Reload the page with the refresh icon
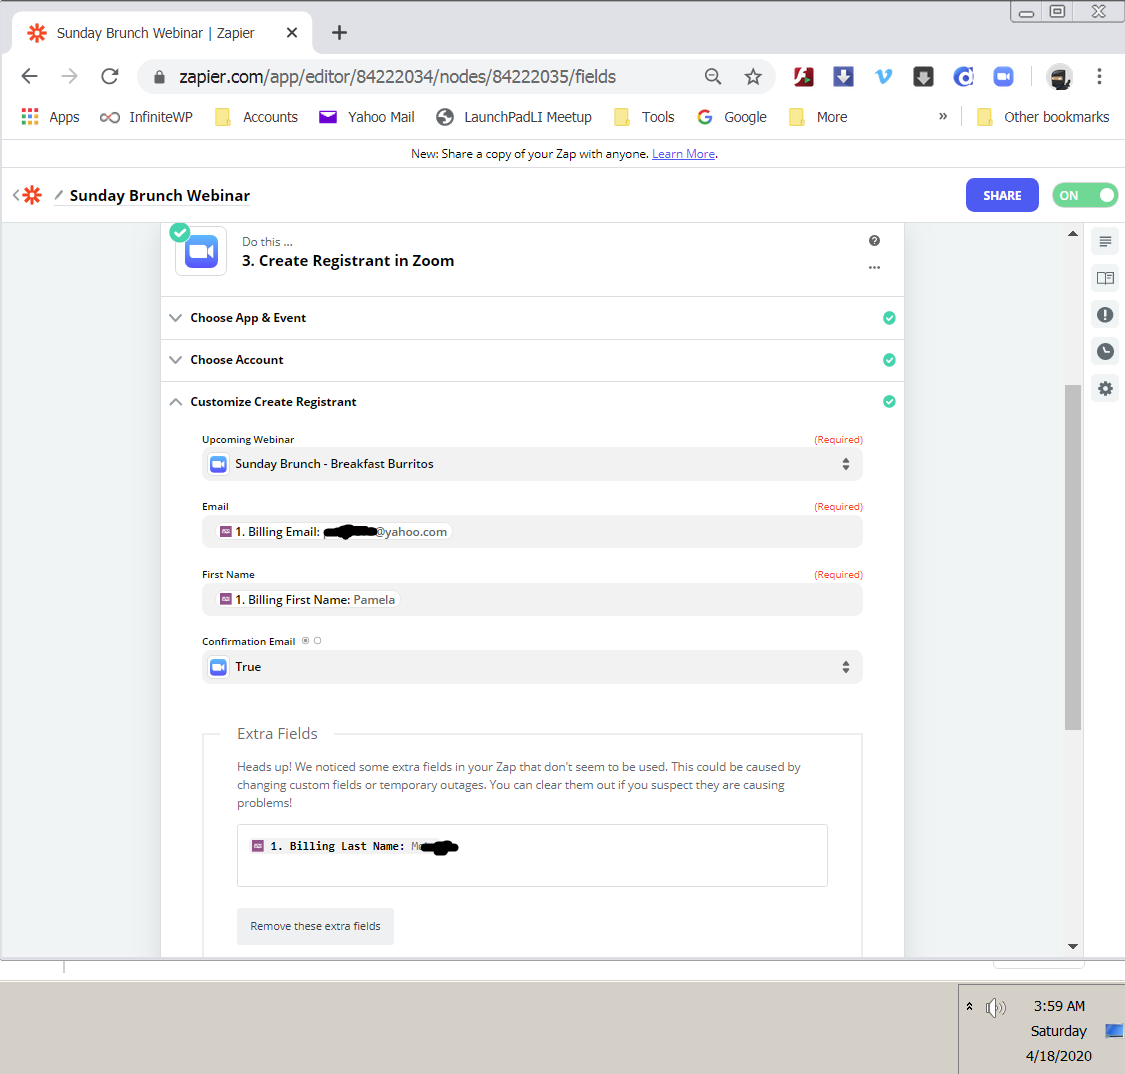This screenshot has height=1074, width=1125. pyautogui.click(x=110, y=76)
